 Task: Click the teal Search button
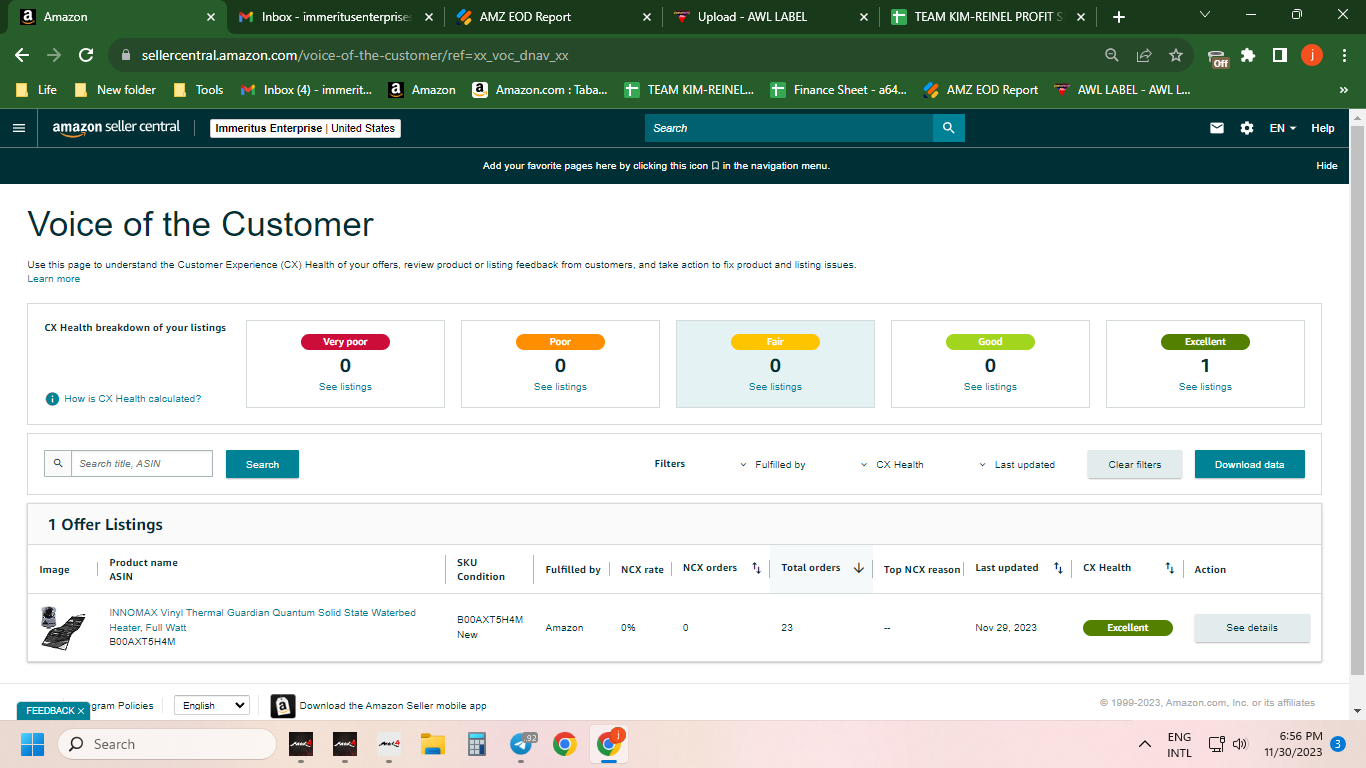pos(262,464)
